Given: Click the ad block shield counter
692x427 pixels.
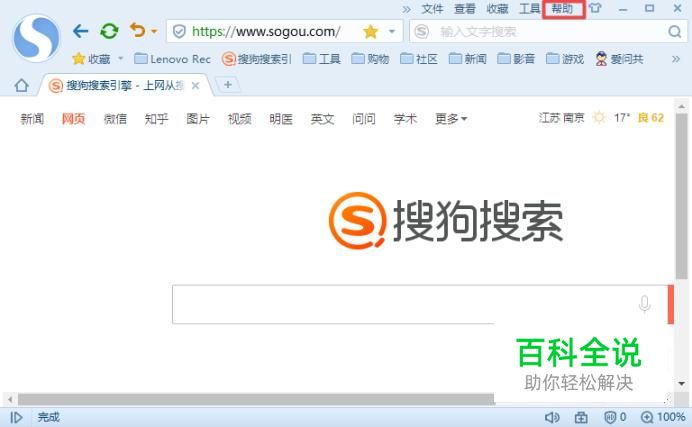Looking at the screenshot, I should coord(615,417).
